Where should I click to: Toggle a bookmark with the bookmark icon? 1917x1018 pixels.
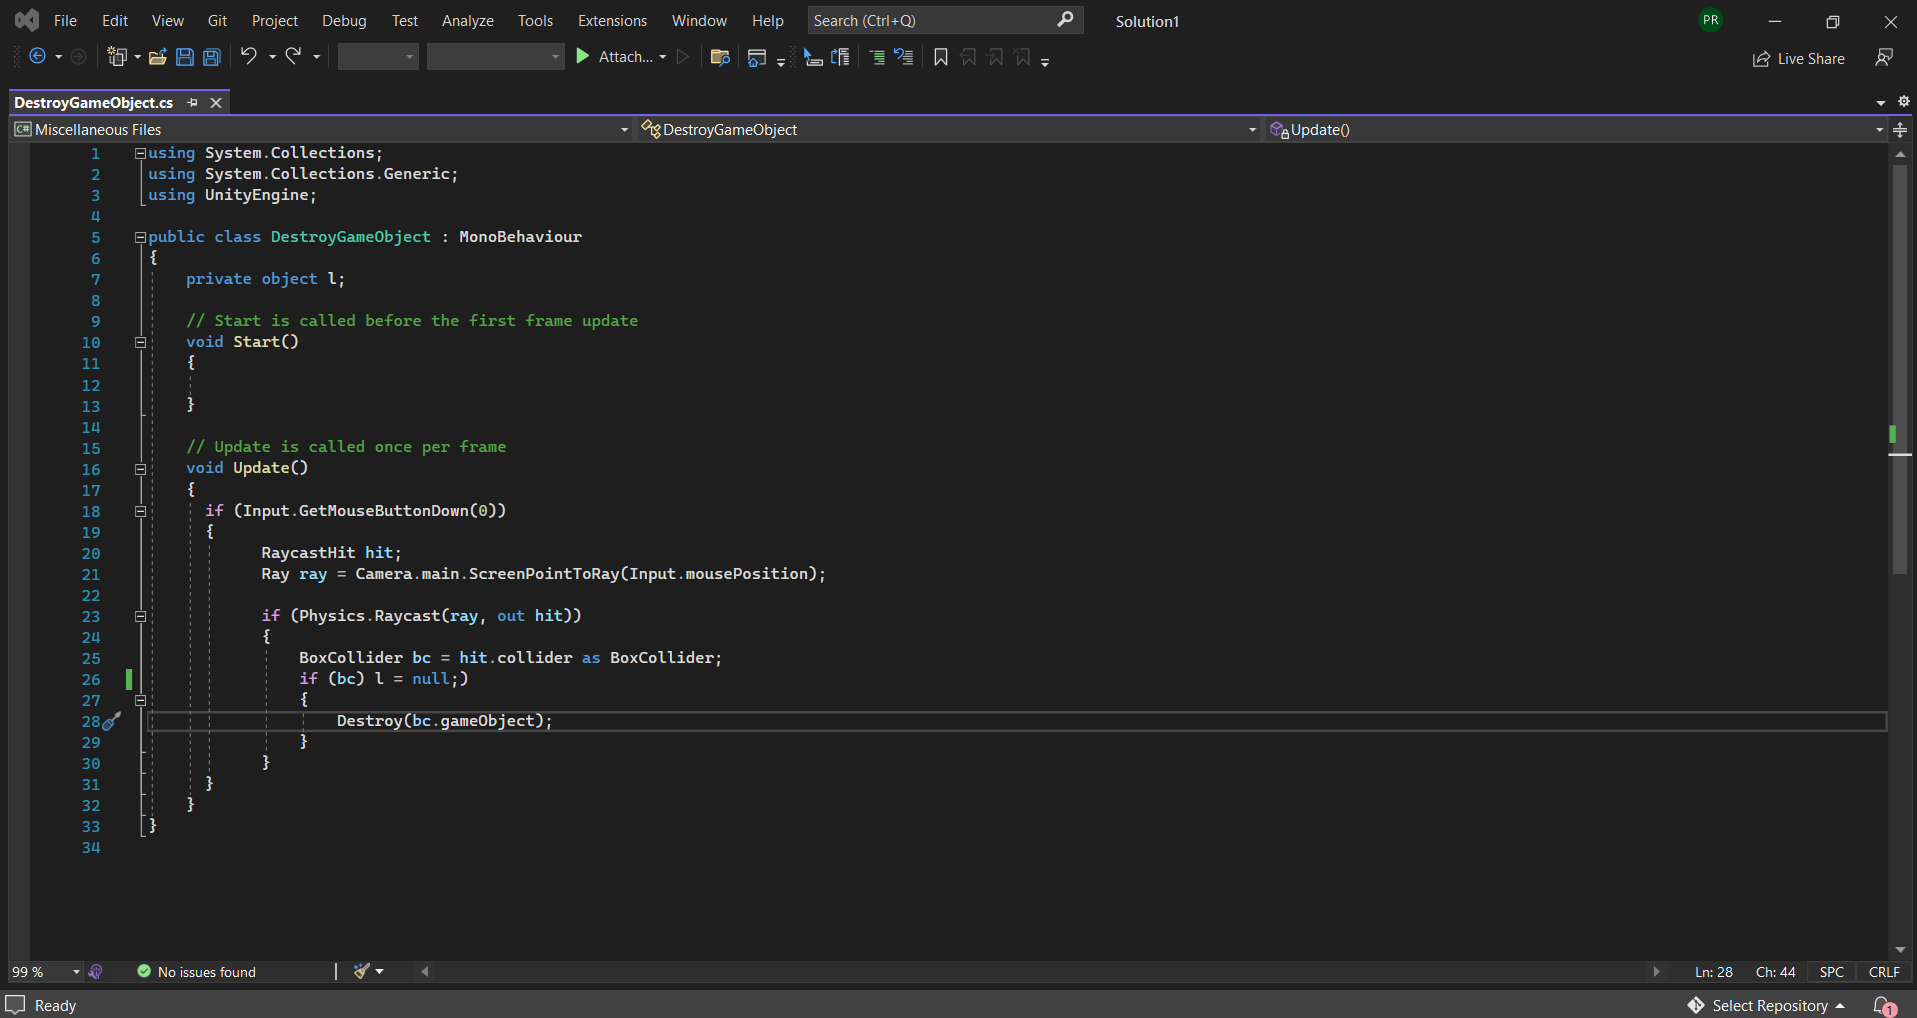point(941,57)
